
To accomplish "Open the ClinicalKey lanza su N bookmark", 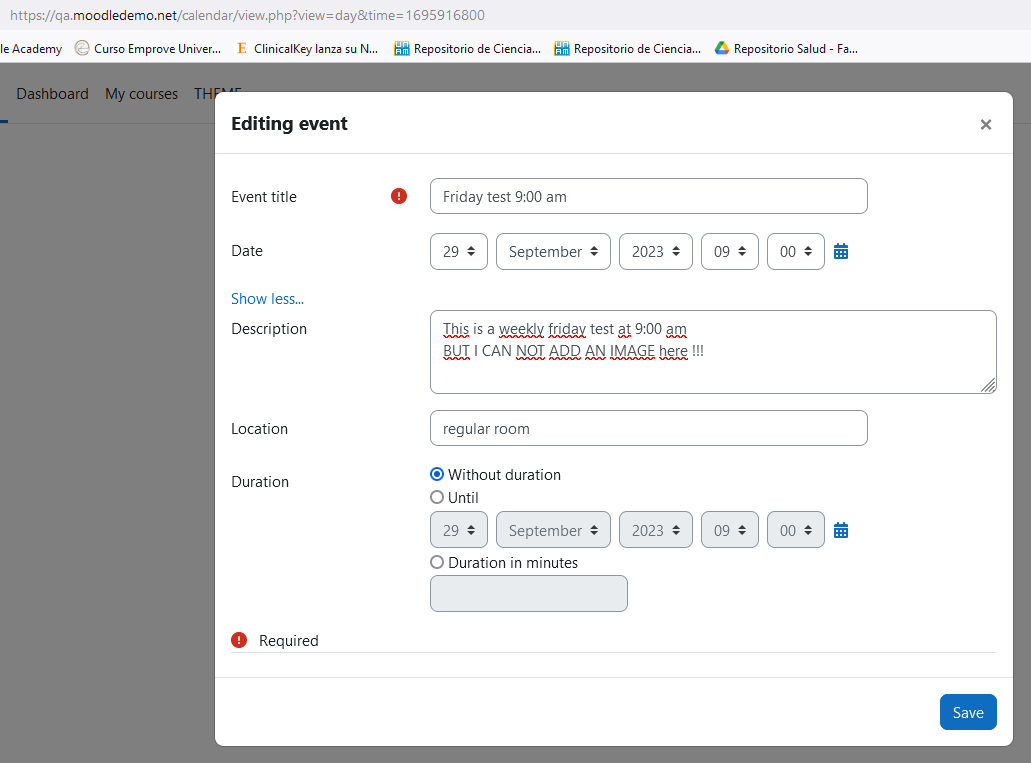I will [307, 49].
